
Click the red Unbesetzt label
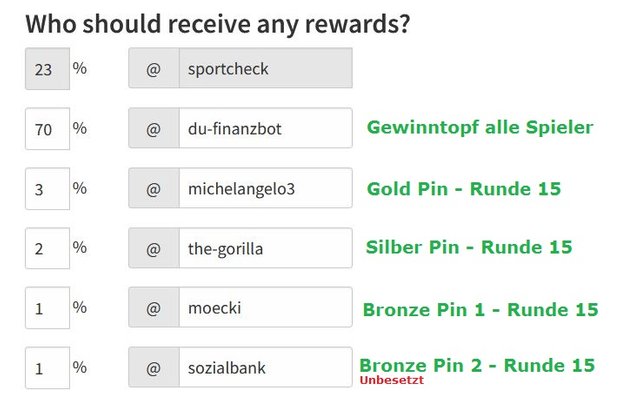point(392,380)
